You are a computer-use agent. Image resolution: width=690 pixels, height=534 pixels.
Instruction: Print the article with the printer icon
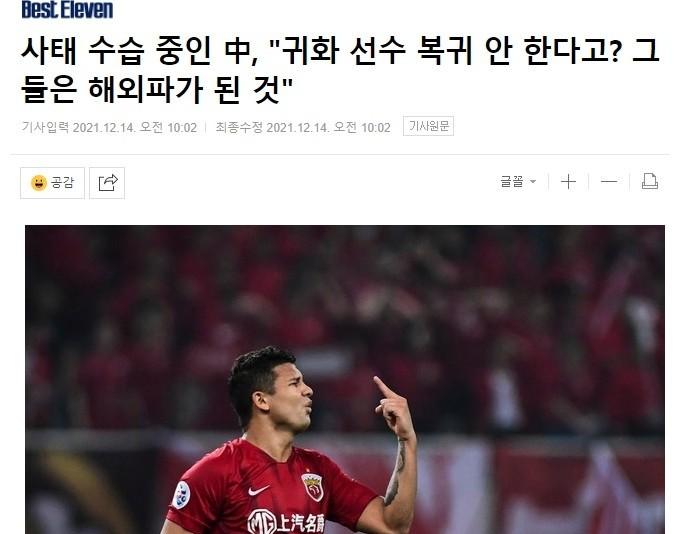[650, 181]
